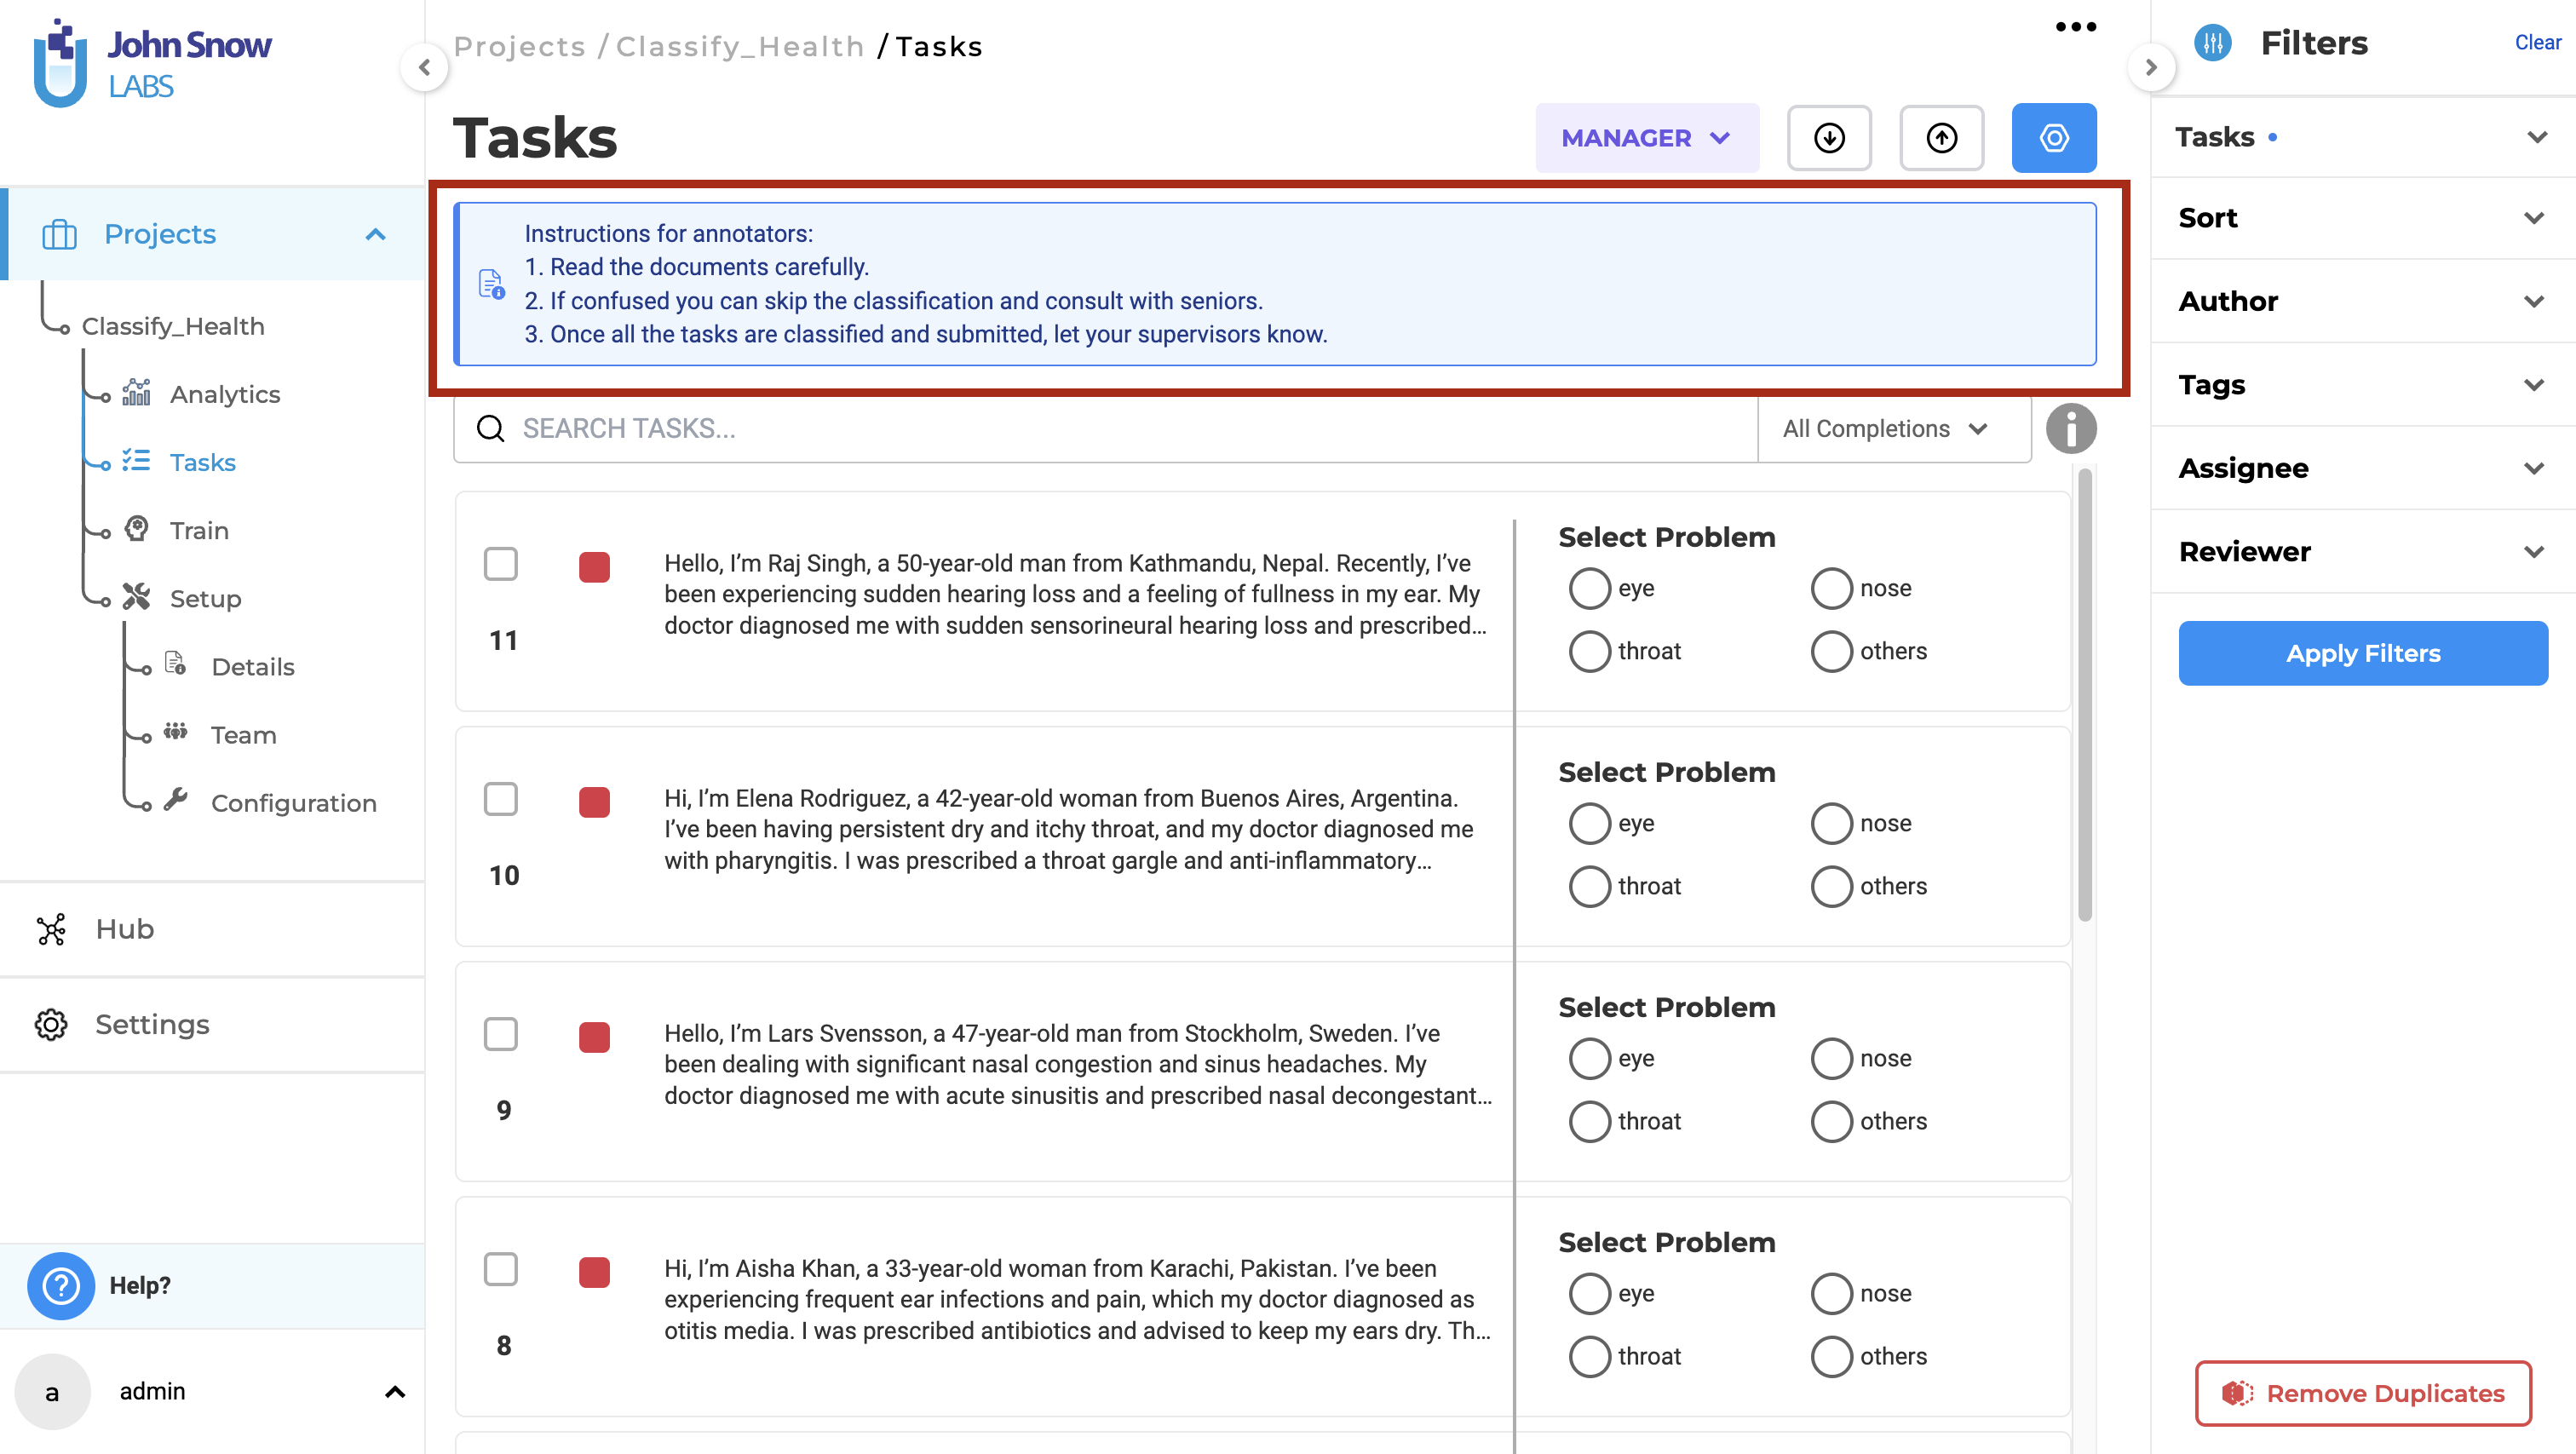The image size is (2576, 1454).
Task: Open the Analytics page
Action: [x=225, y=394]
